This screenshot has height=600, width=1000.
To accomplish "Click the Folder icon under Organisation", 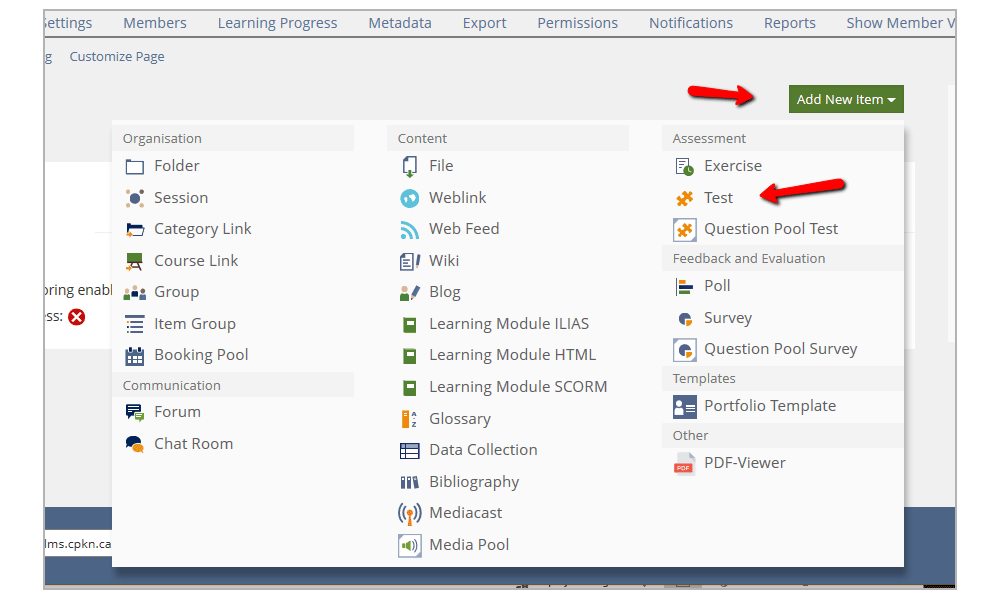I will [x=135, y=166].
